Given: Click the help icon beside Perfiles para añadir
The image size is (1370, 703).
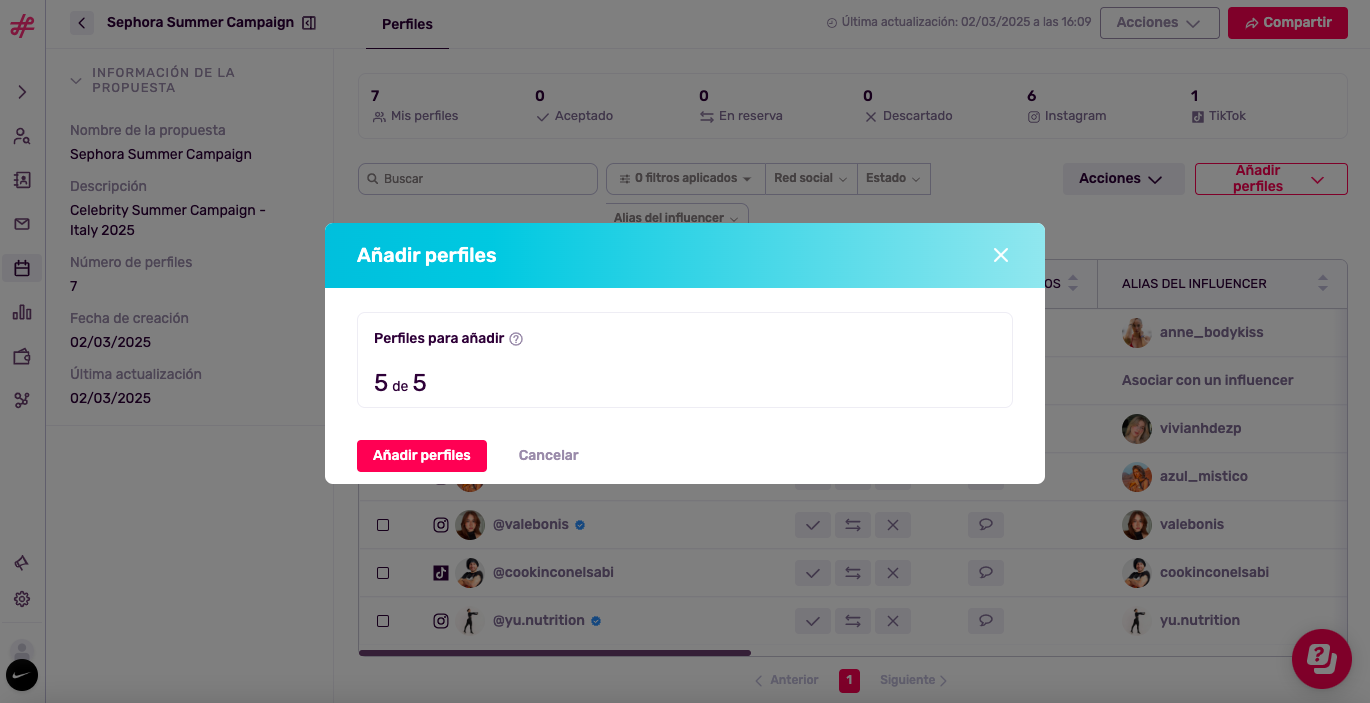Looking at the screenshot, I should pyautogui.click(x=516, y=339).
